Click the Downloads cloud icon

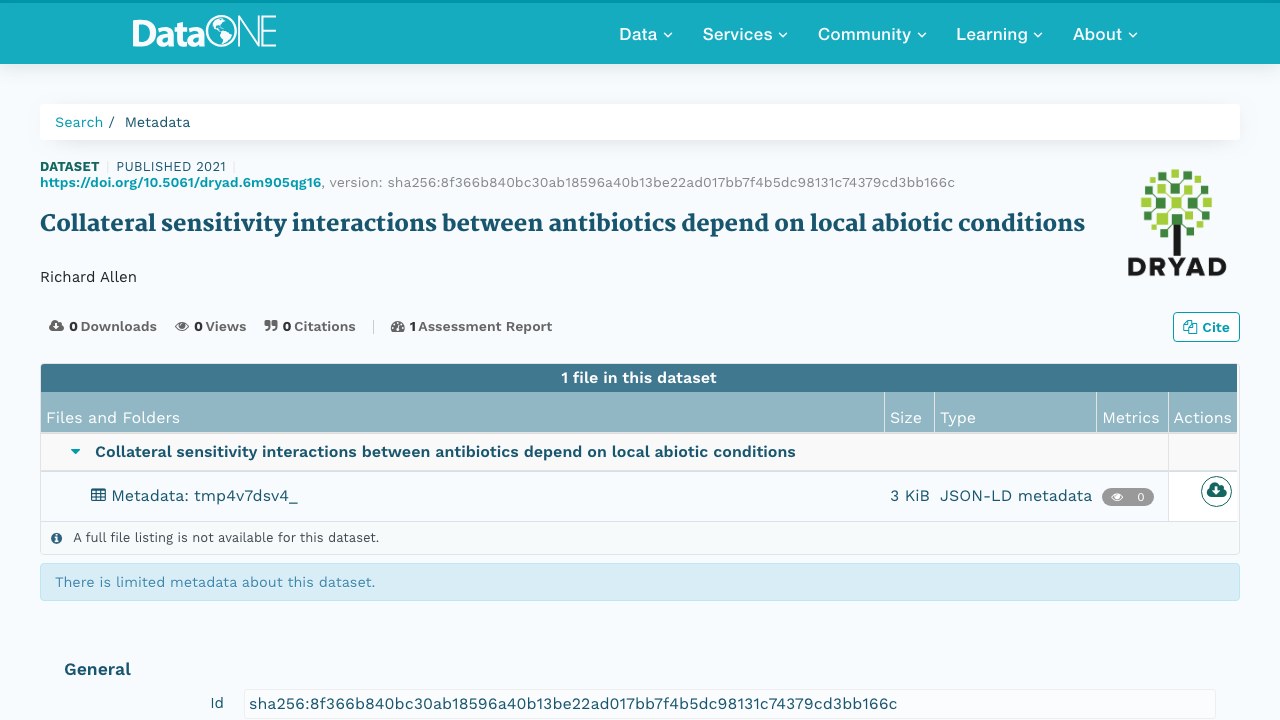pos(57,326)
